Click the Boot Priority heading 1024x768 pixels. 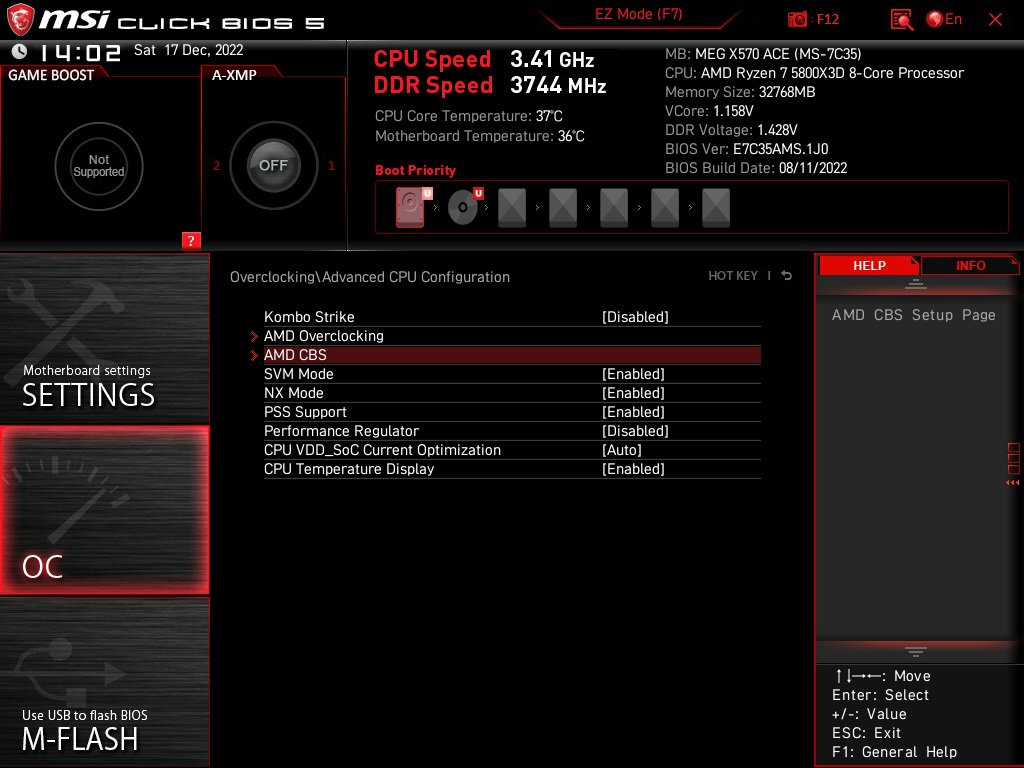pos(415,170)
